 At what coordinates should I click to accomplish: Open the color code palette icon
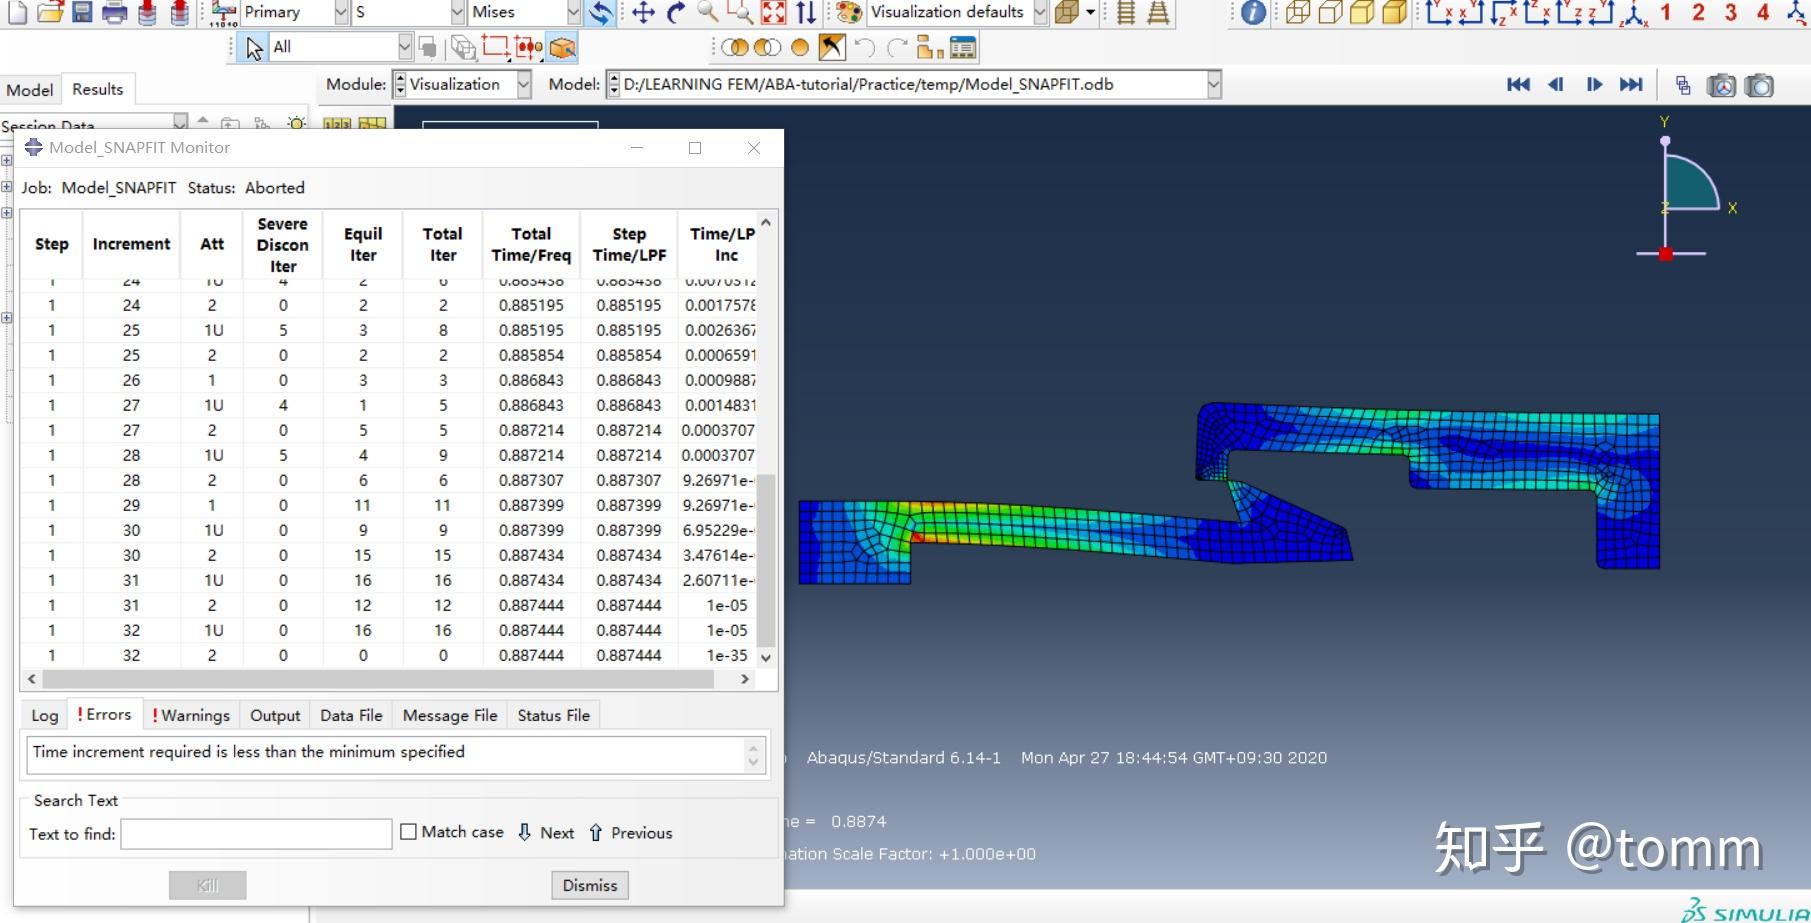click(849, 12)
